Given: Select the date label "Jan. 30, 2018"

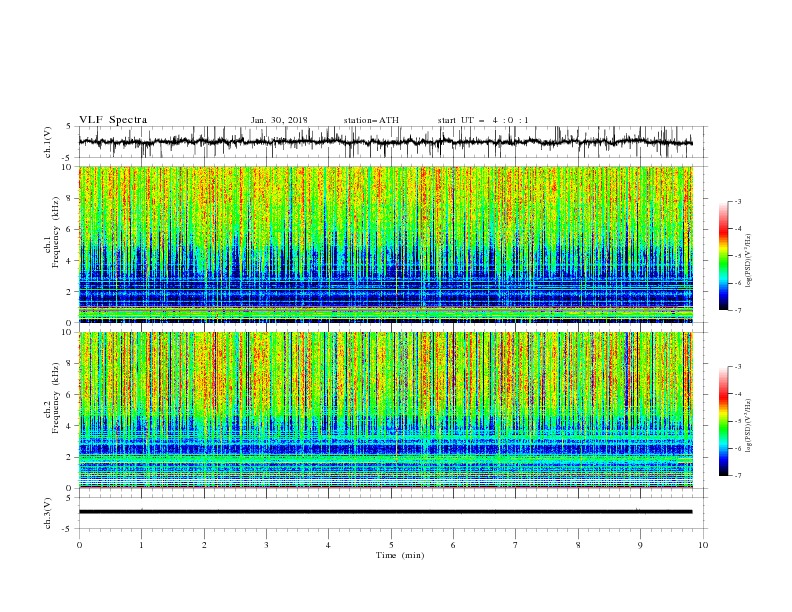Looking at the screenshot, I should tap(279, 120).
